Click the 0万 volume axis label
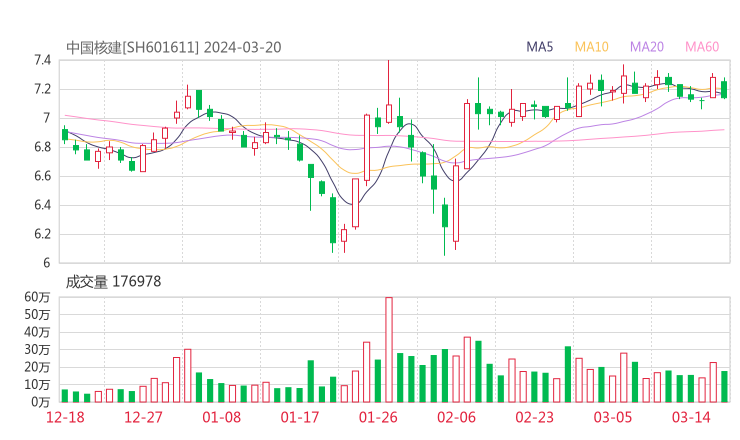Image resolution: width=740 pixels, height=440 pixels. (41, 402)
